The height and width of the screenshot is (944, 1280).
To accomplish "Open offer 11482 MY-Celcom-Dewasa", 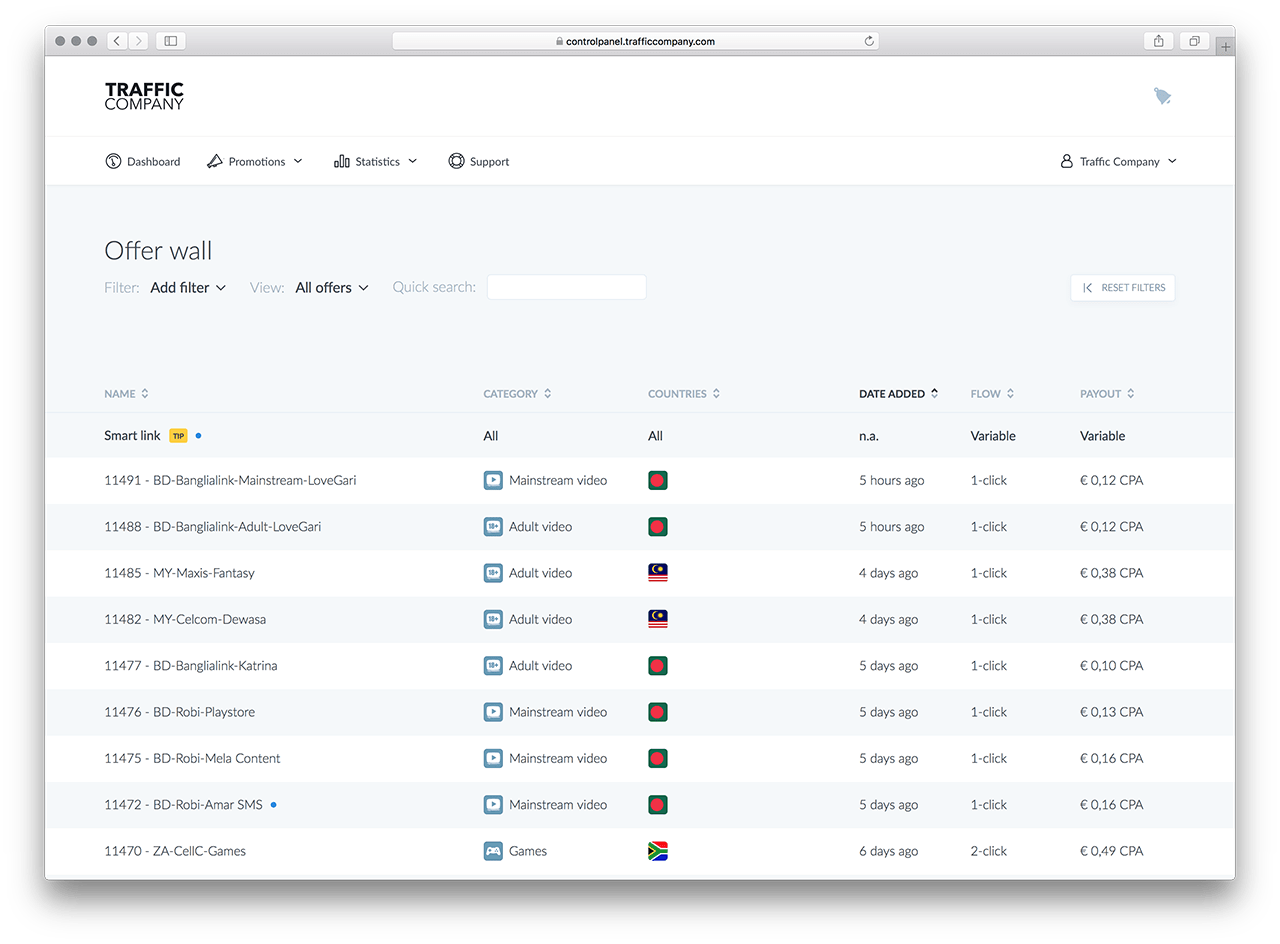I will pyautogui.click(x=185, y=619).
